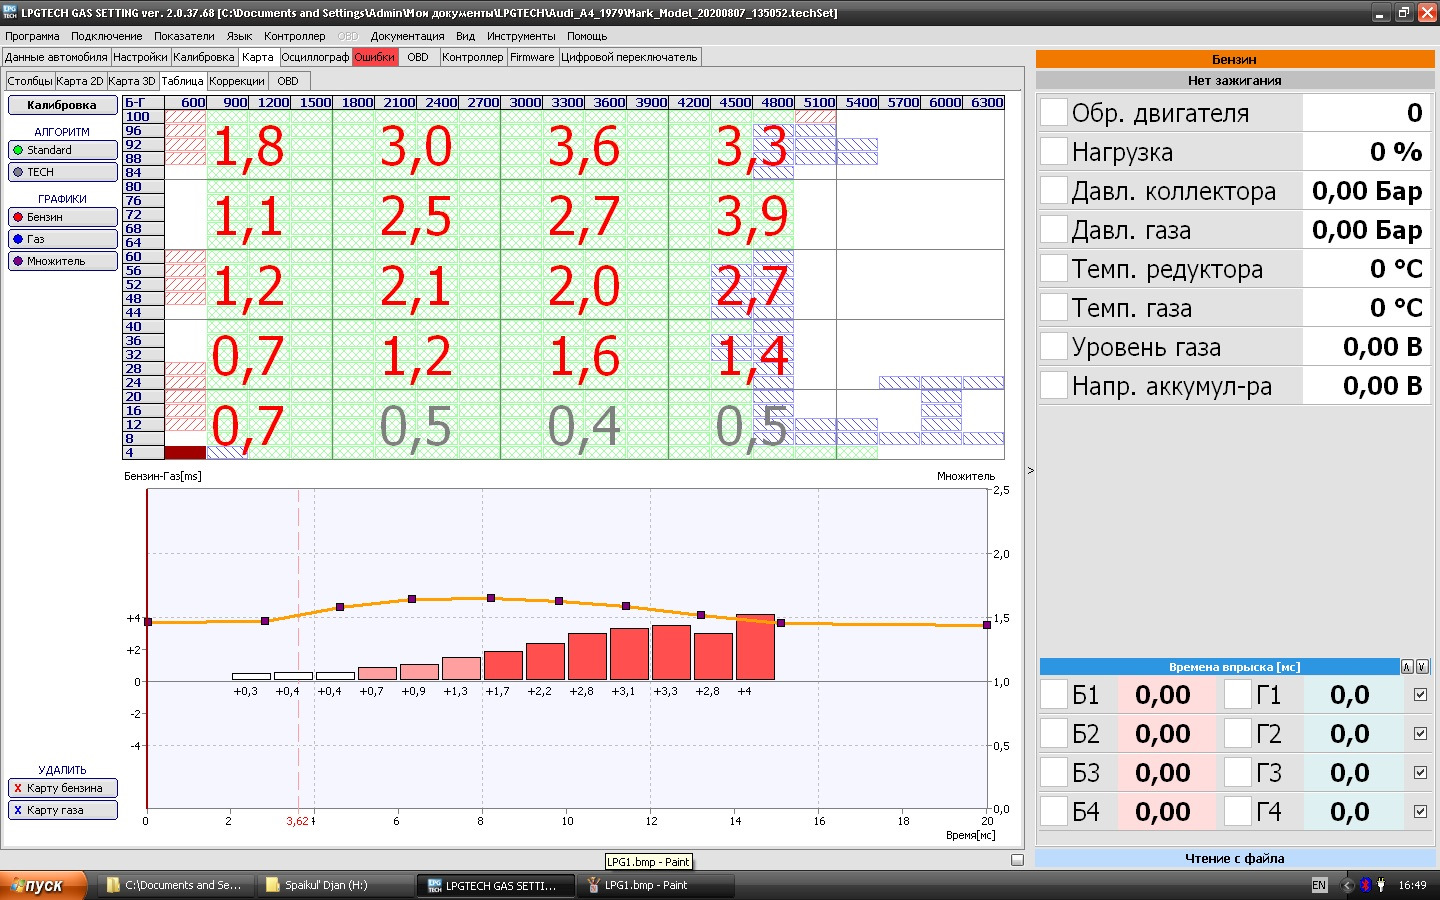Click the tray clock showing 16:49
Viewport: 1440px width, 900px height.
1412,885
